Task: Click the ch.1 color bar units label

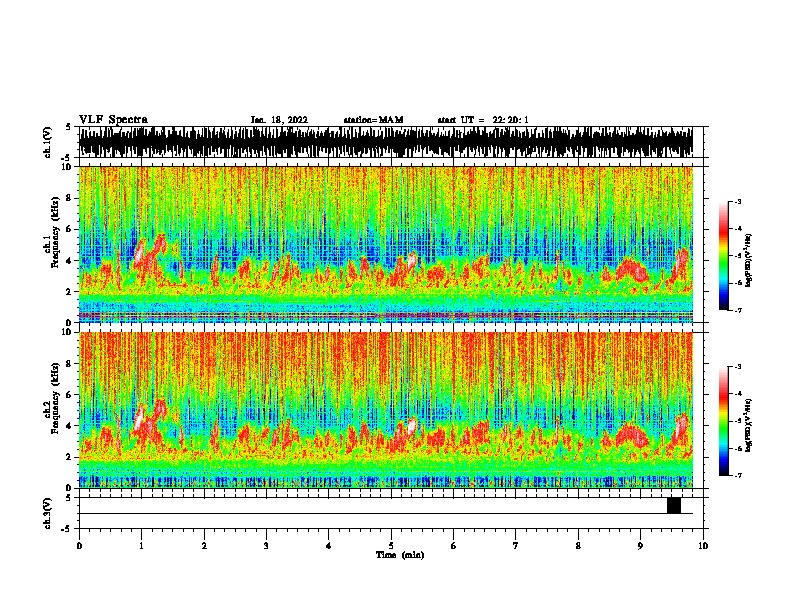Action: point(749,260)
